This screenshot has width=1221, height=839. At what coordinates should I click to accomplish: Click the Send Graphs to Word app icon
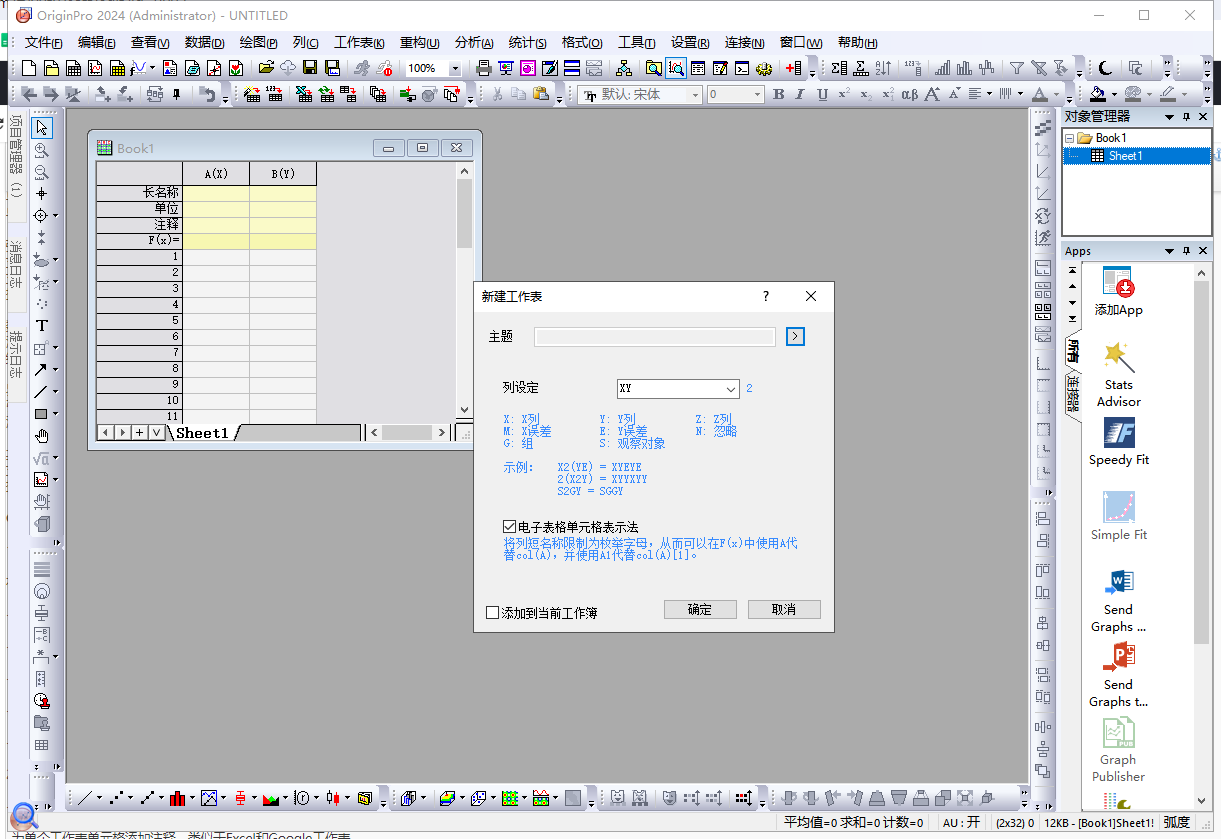[x=1118, y=599]
